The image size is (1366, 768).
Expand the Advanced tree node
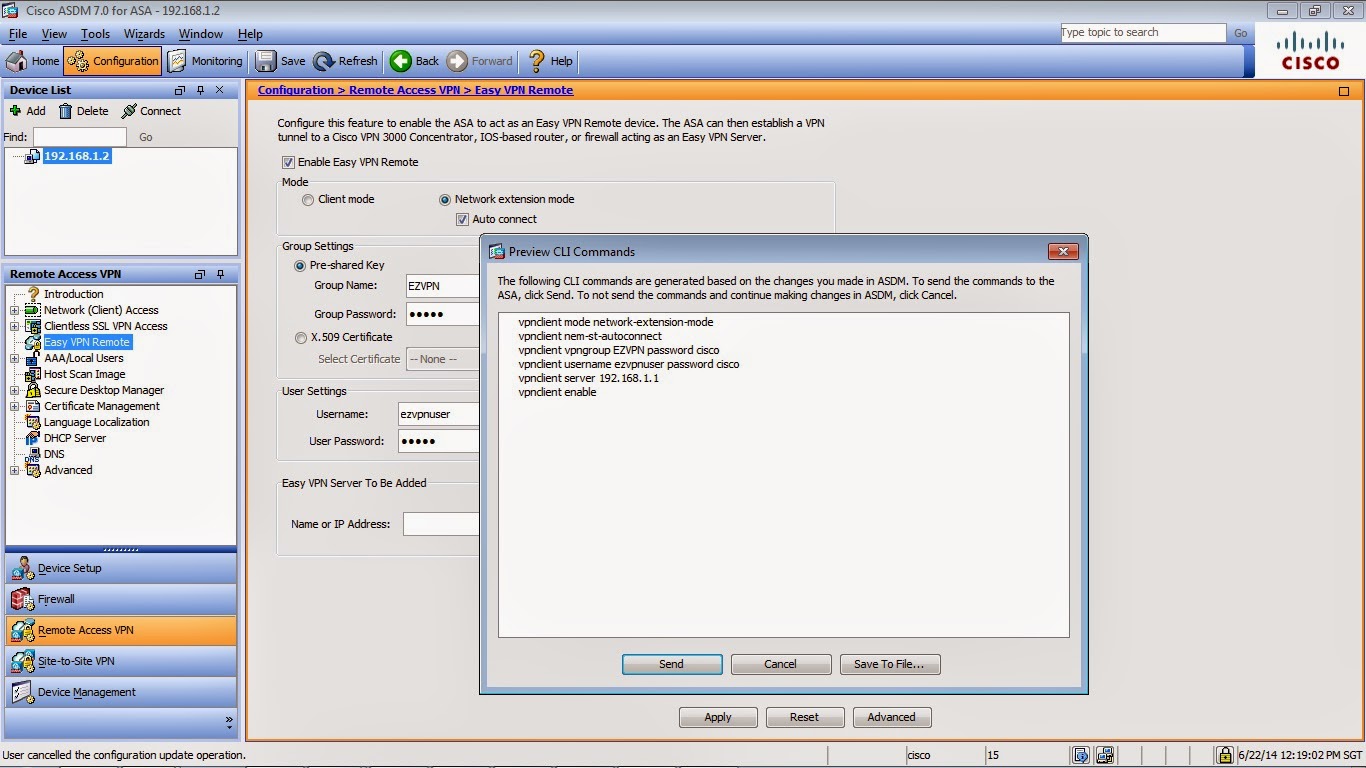[15, 470]
